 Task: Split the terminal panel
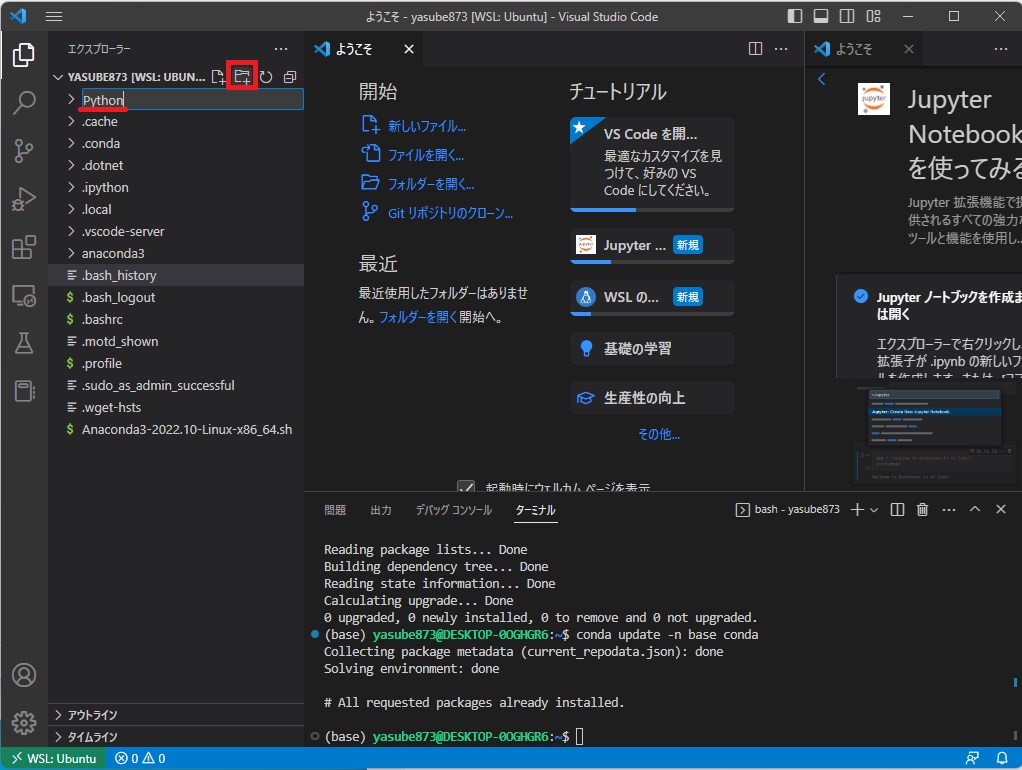pyautogui.click(x=898, y=510)
